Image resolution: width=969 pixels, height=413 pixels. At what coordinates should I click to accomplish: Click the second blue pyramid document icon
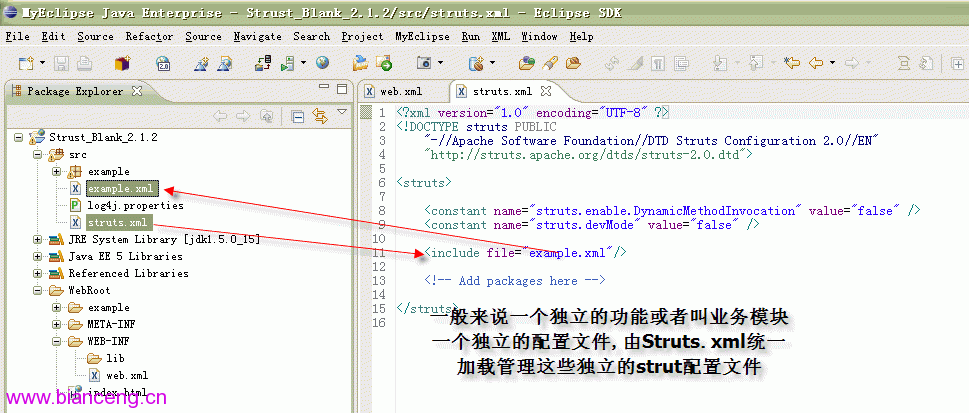(x=225, y=63)
